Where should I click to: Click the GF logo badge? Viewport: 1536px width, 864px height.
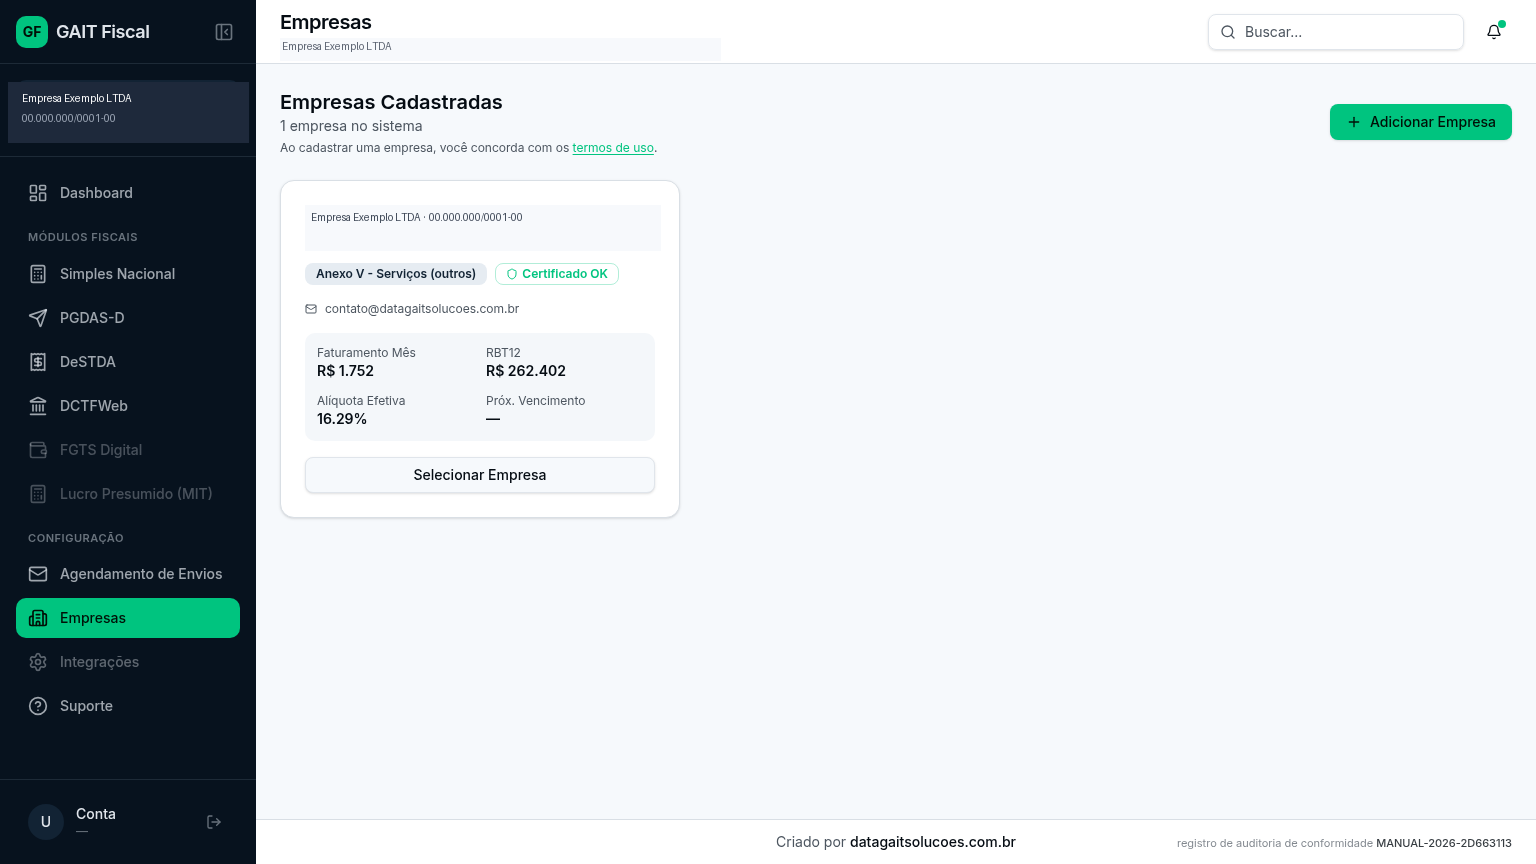click(x=32, y=32)
